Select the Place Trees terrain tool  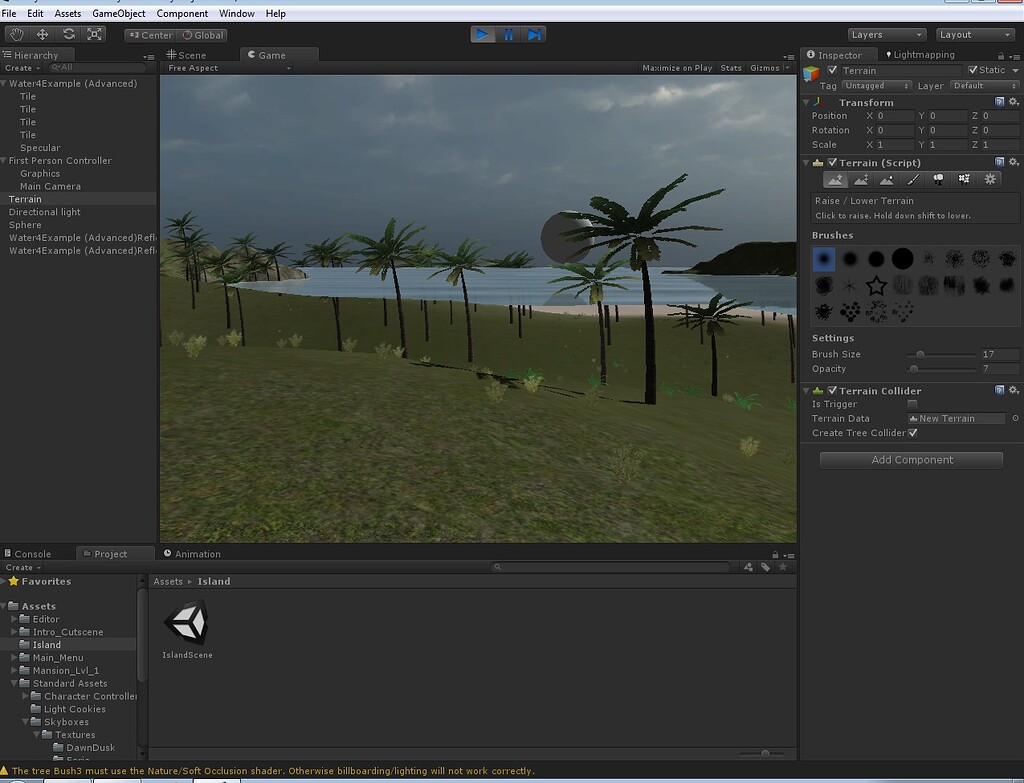pos(938,179)
